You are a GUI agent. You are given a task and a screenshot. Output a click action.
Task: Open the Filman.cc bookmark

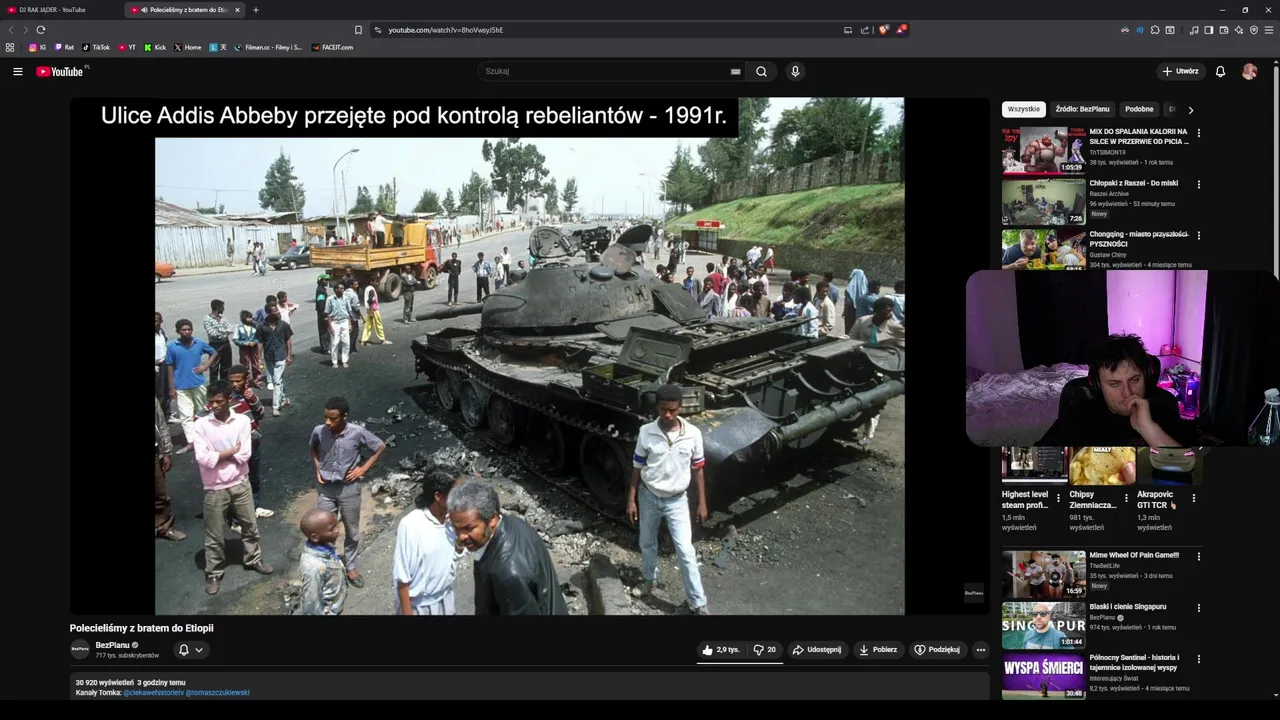point(268,47)
